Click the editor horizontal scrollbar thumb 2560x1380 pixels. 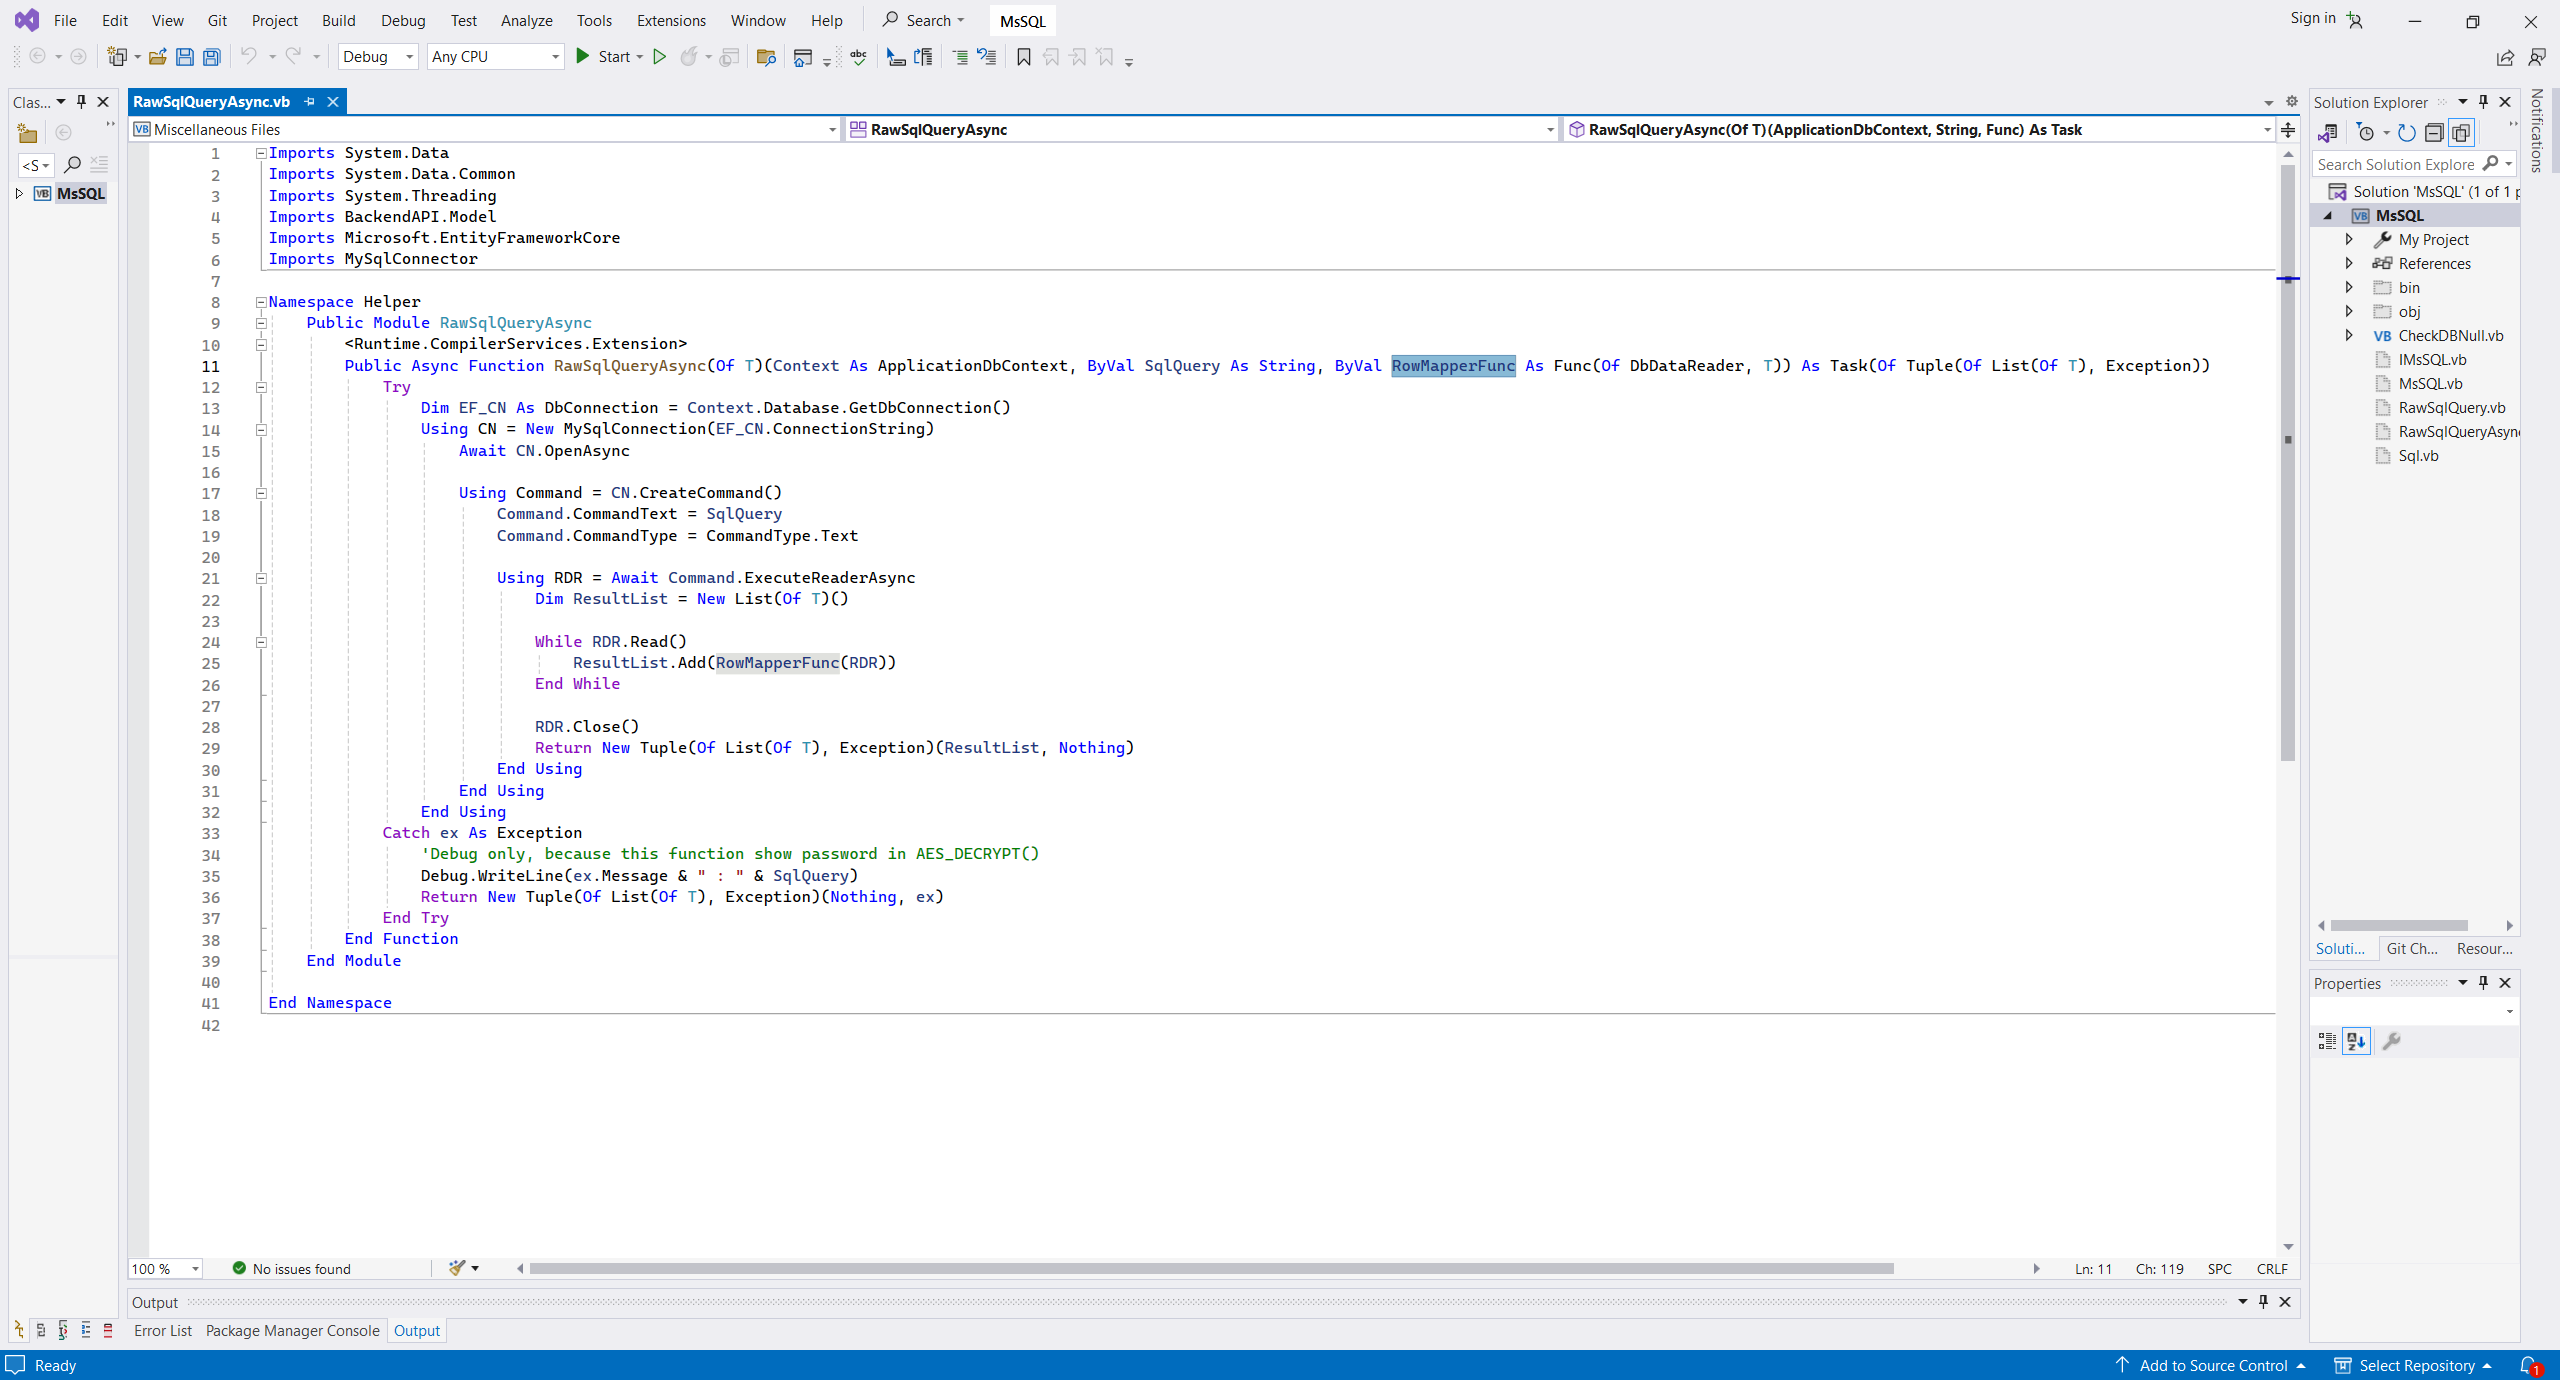coord(1210,1269)
